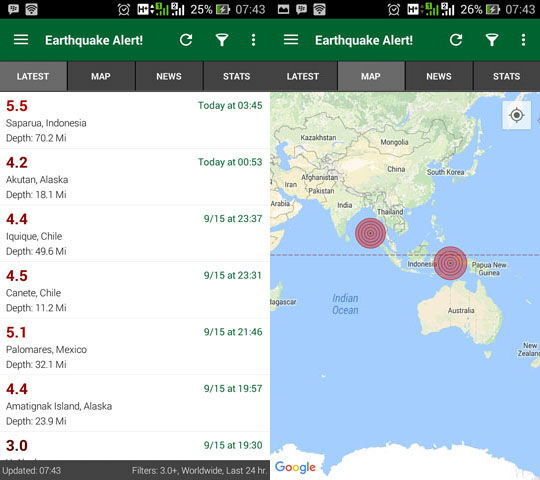Screen dimensions: 540x480
Task: Switch to LATEST tab in right screen
Action: [303, 76]
